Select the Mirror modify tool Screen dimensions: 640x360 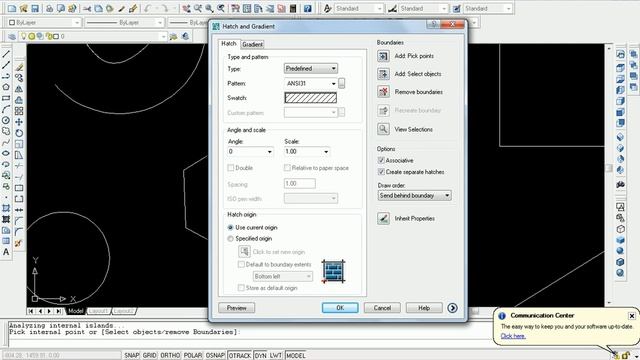[x=19, y=89]
